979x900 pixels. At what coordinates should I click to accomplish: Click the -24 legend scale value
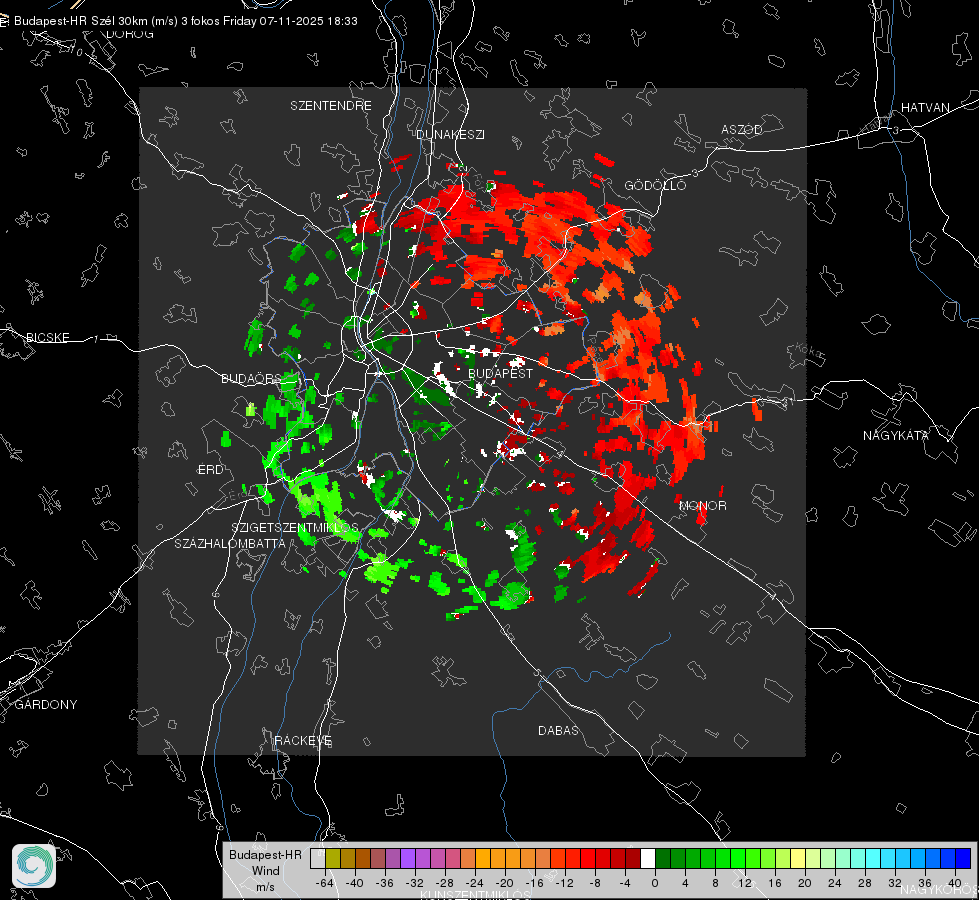point(474,883)
